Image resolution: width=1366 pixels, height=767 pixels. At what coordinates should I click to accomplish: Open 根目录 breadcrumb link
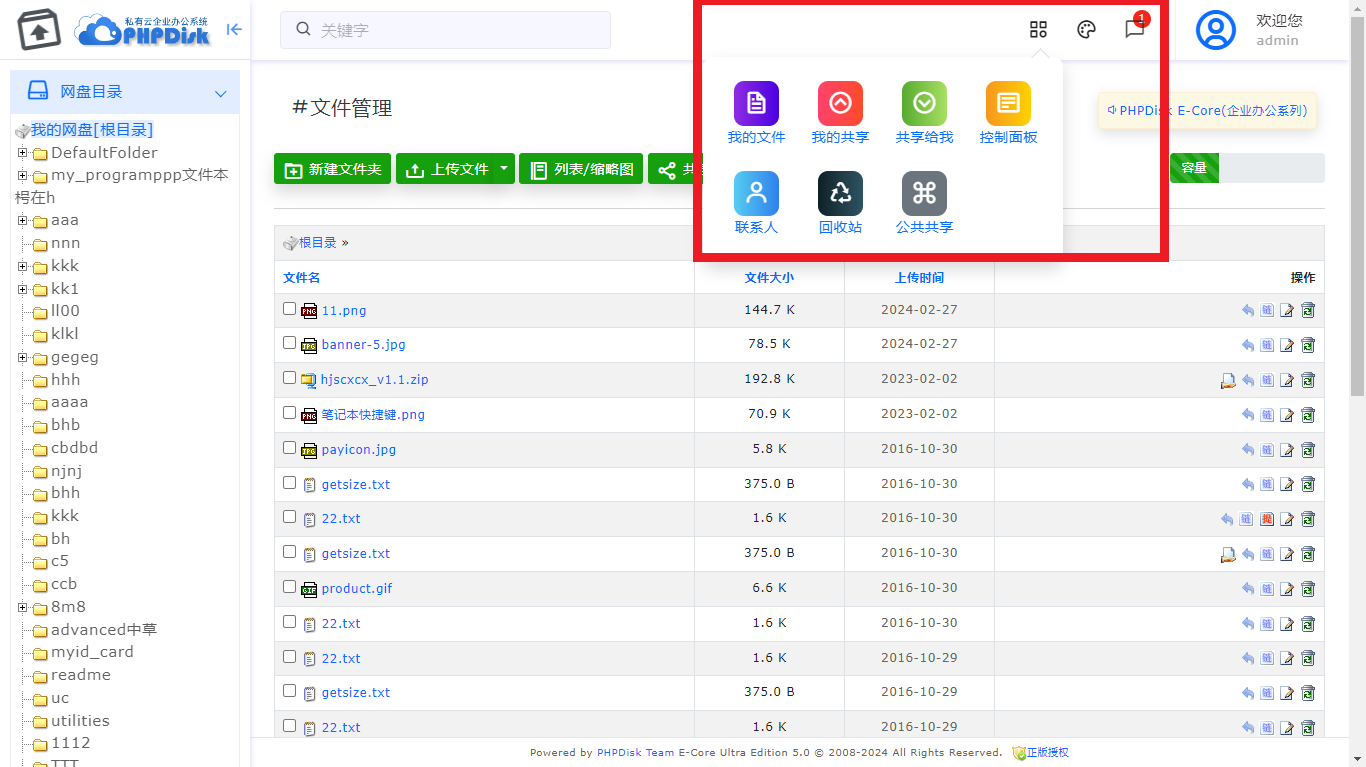click(x=318, y=243)
